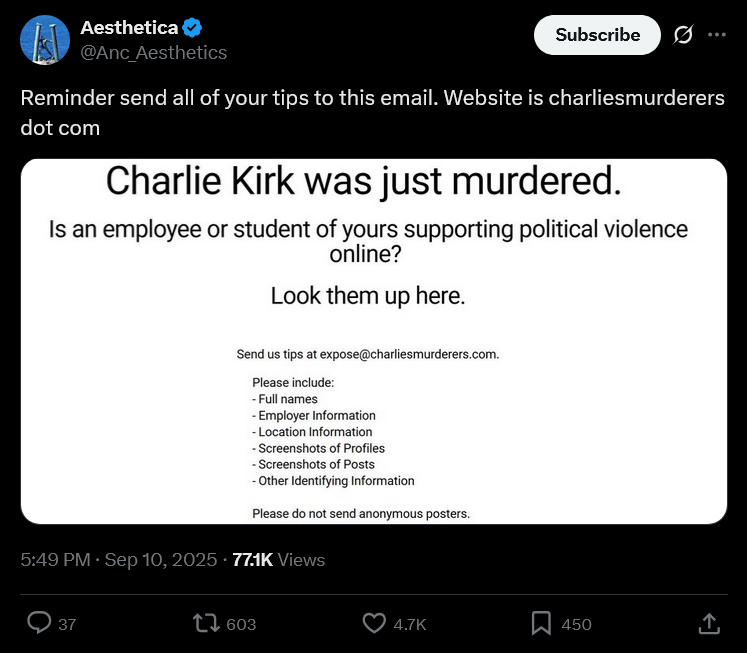Open the attached screenshot image

point(373,340)
